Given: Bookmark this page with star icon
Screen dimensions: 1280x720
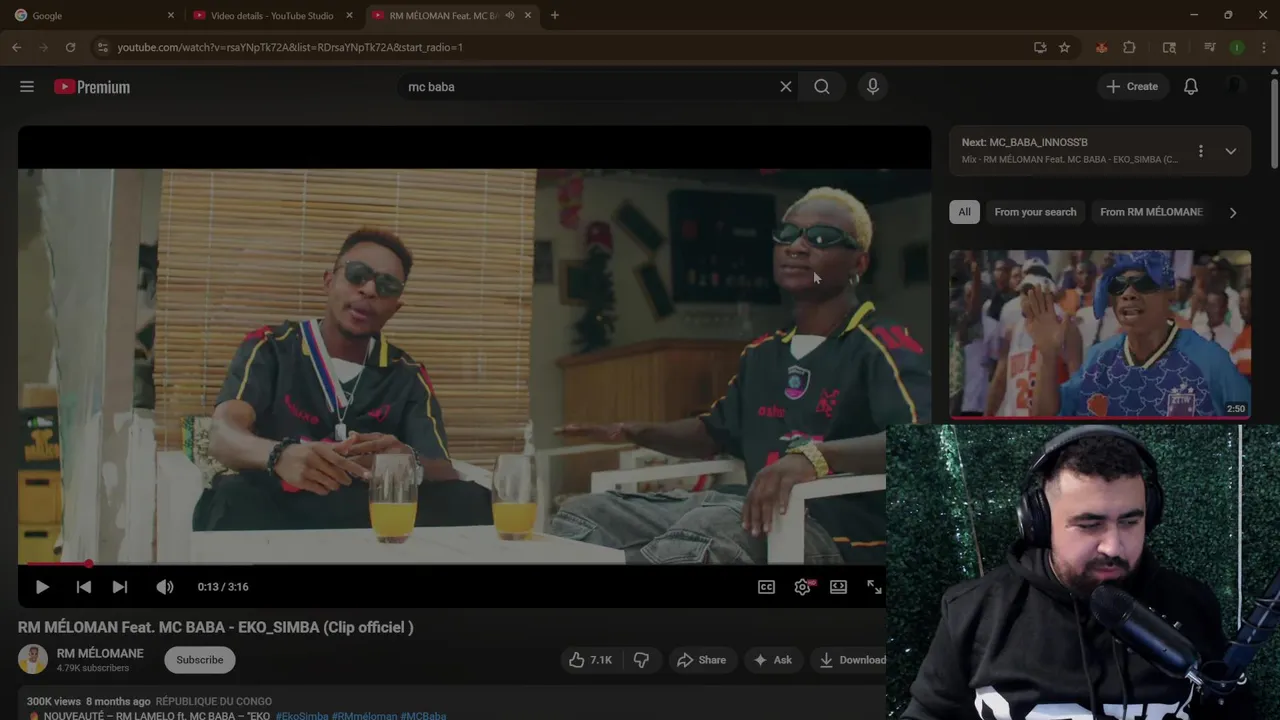Looking at the screenshot, I should [1064, 47].
